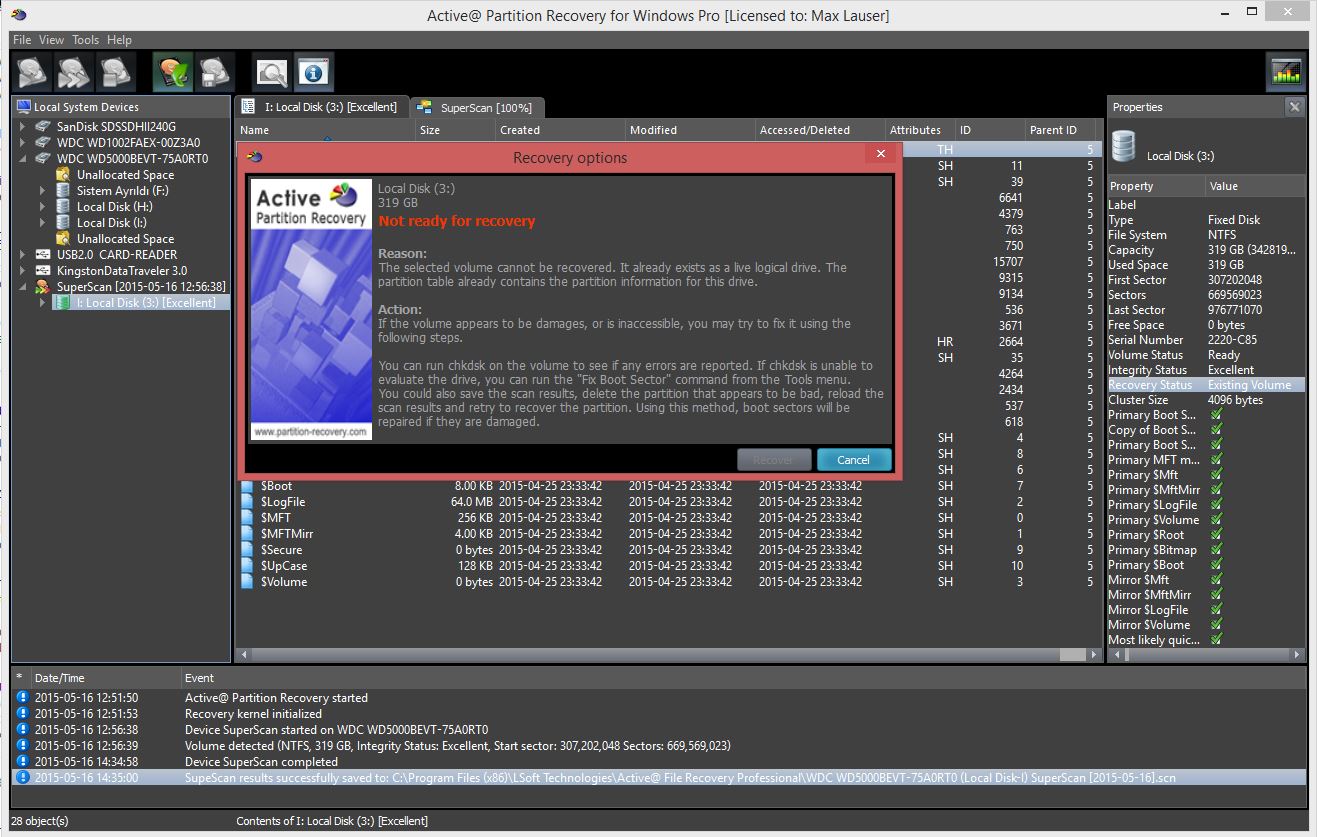This screenshot has width=1317, height=837.
Task: Expand the Sistem Ayrıldı (F:) node
Action: [43, 191]
